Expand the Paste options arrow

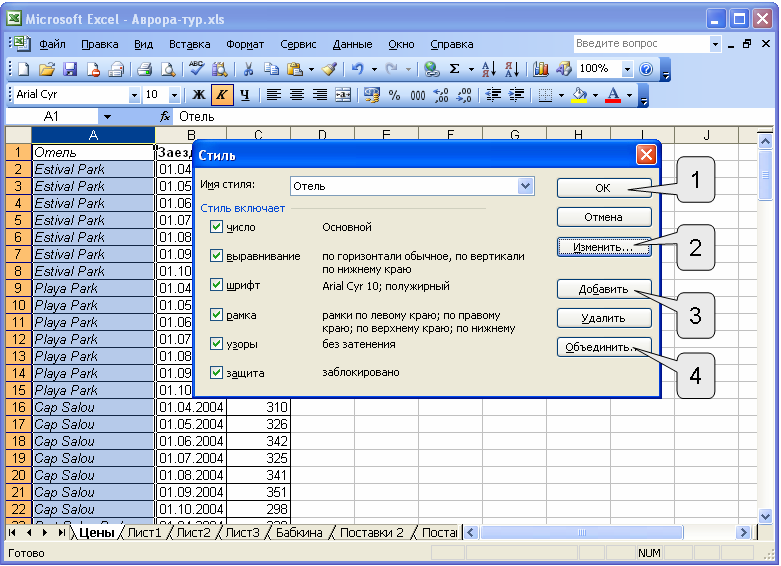tap(311, 69)
